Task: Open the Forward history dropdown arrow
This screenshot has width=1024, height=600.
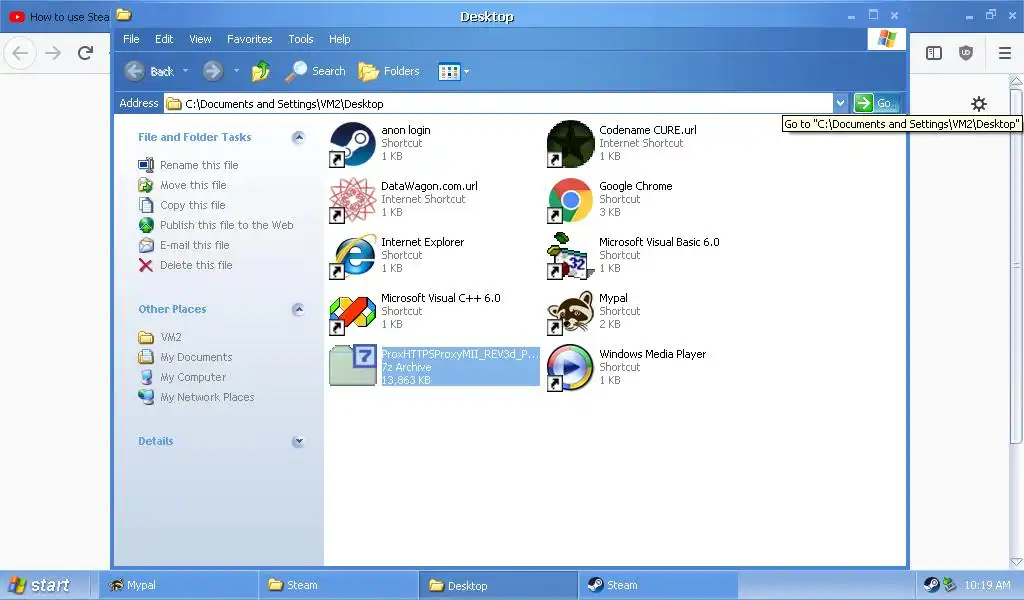Action: tap(236, 71)
